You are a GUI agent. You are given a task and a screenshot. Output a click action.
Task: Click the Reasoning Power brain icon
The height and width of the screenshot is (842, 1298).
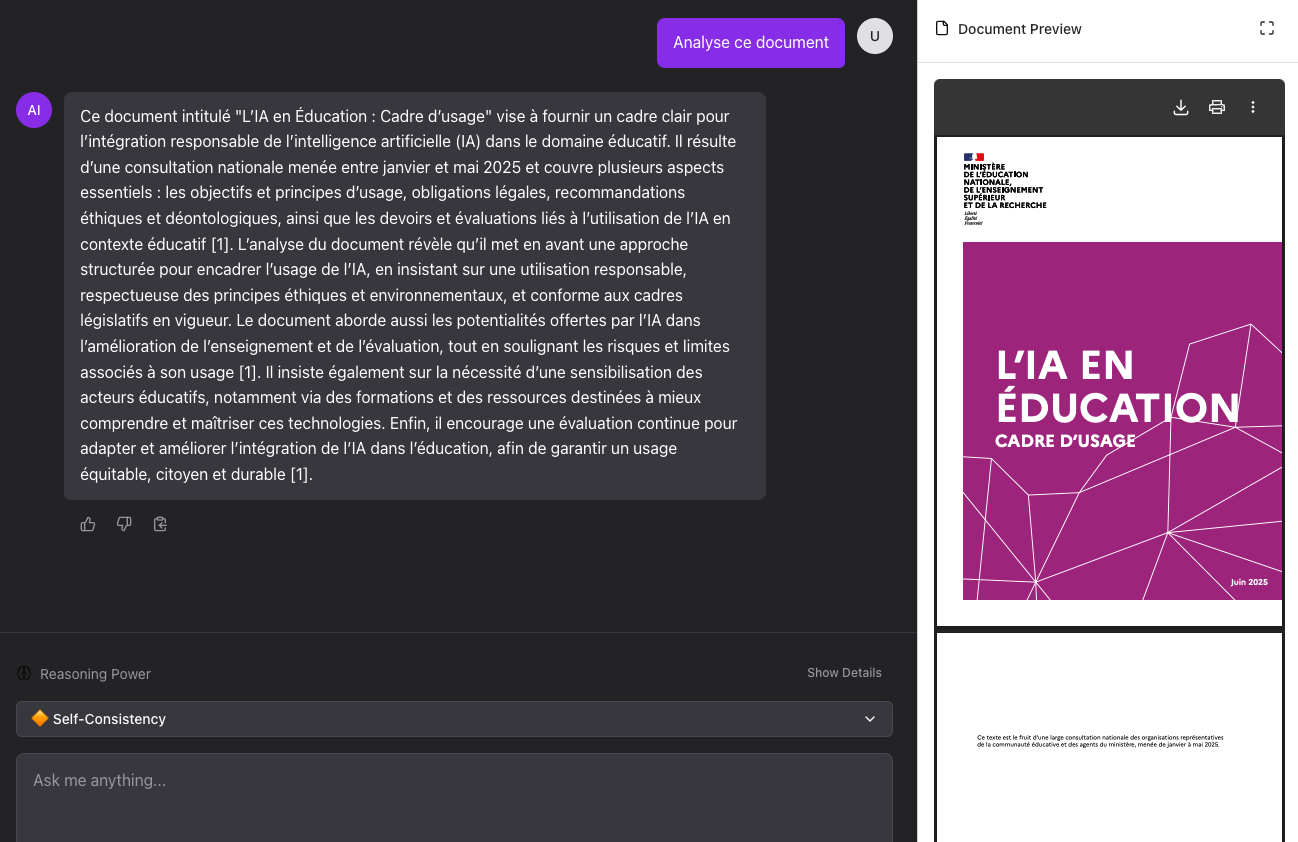(25, 674)
